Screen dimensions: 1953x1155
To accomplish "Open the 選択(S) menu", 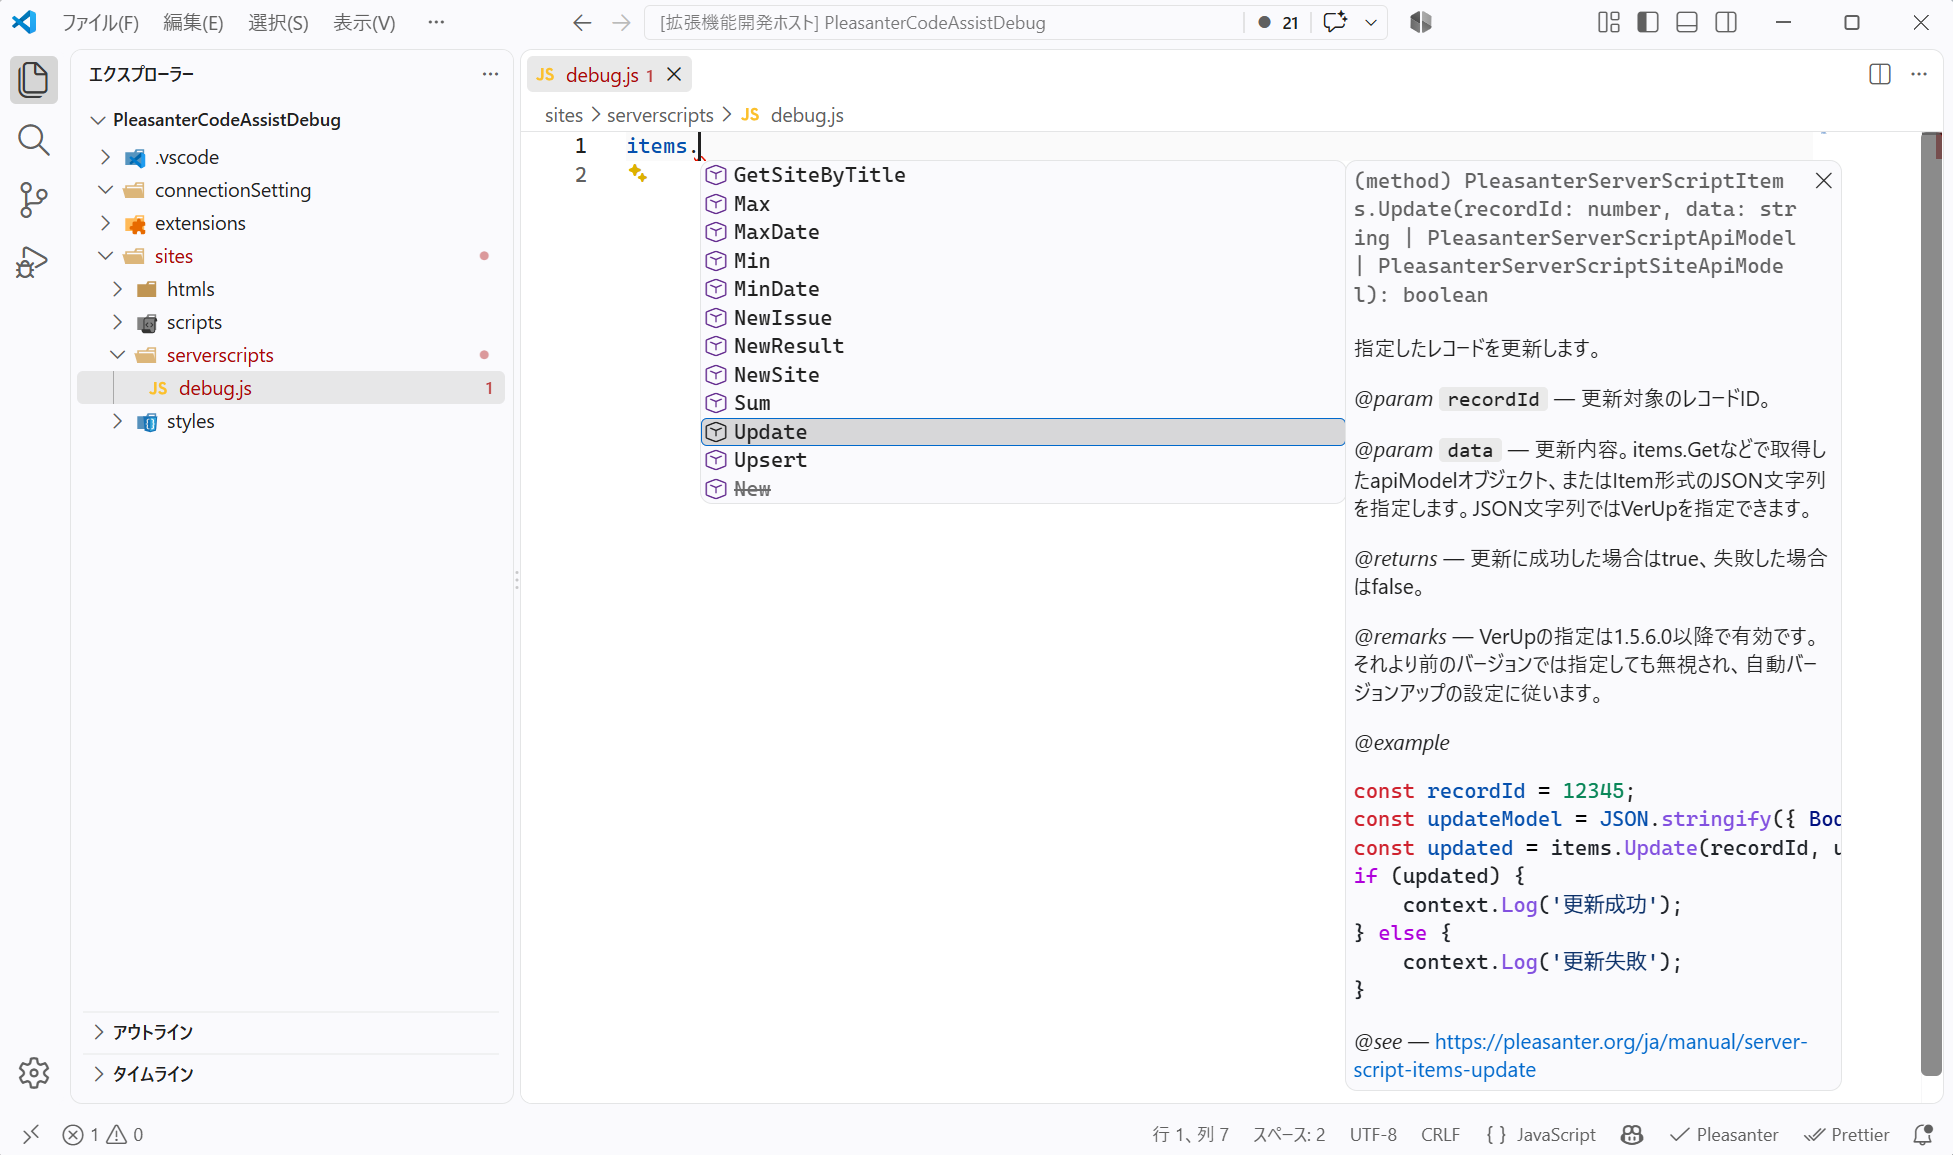I will (278, 22).
